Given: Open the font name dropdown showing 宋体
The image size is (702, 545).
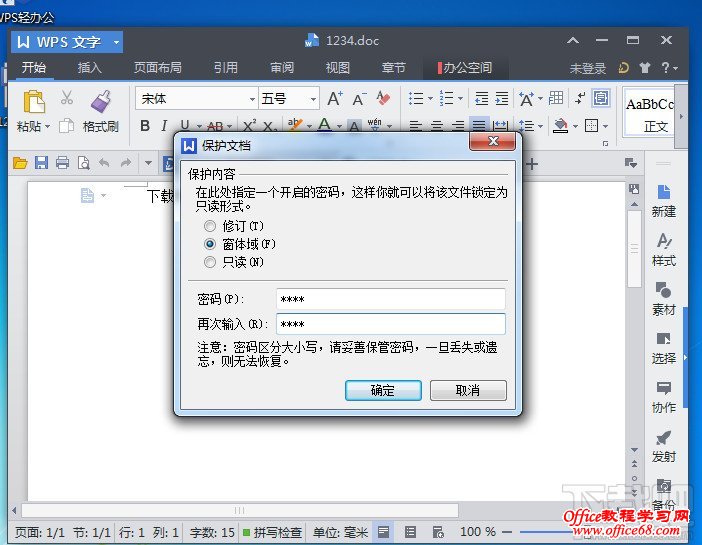Looking at the screenshot, I should click(252, 99).
